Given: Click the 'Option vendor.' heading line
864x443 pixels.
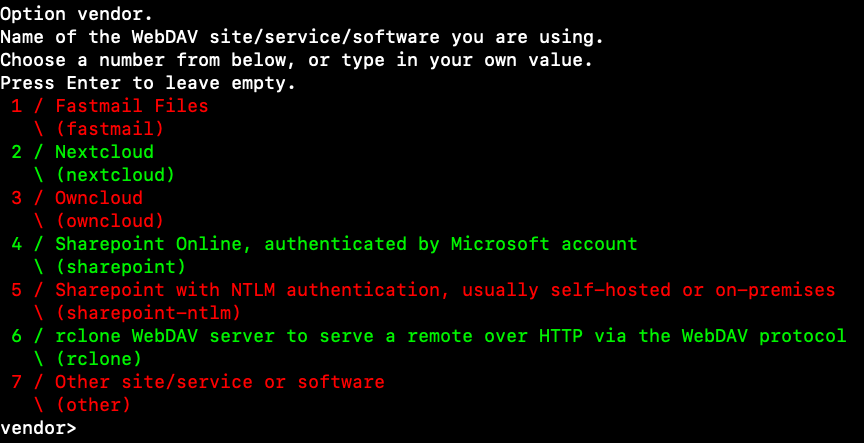Looking at the screenshot, I should 77,14.
